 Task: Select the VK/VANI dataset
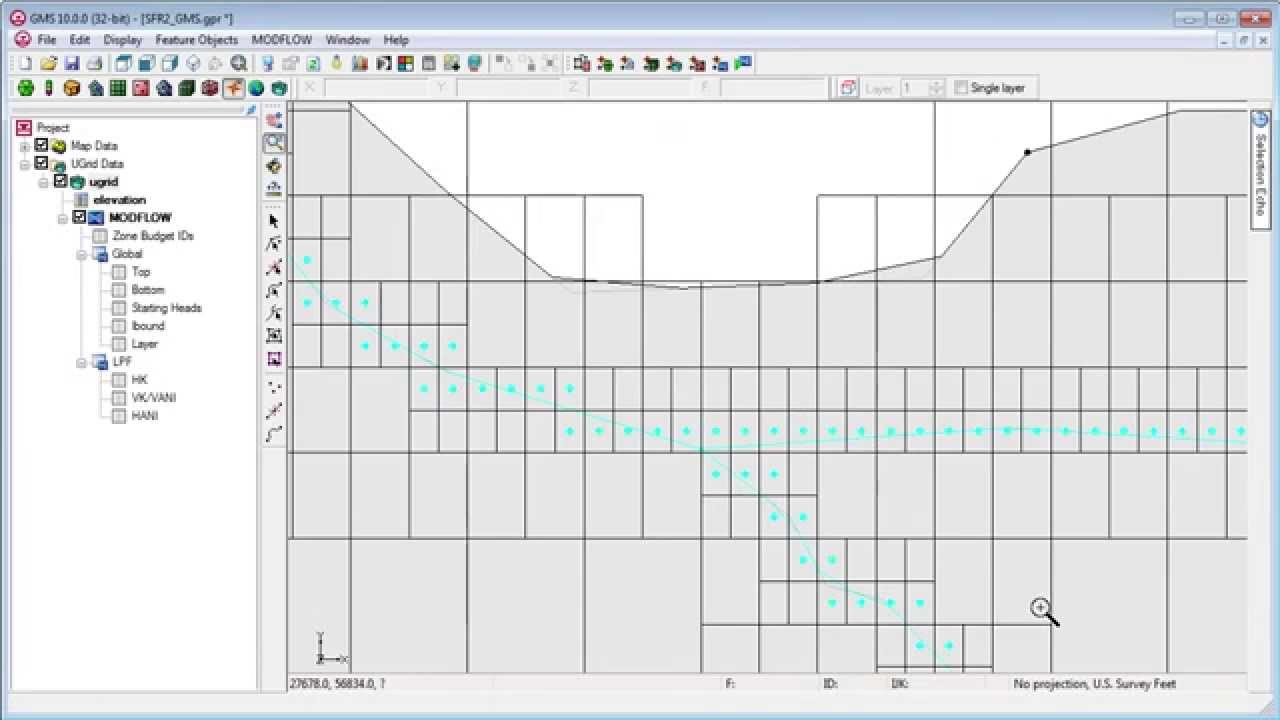[154, 398]
